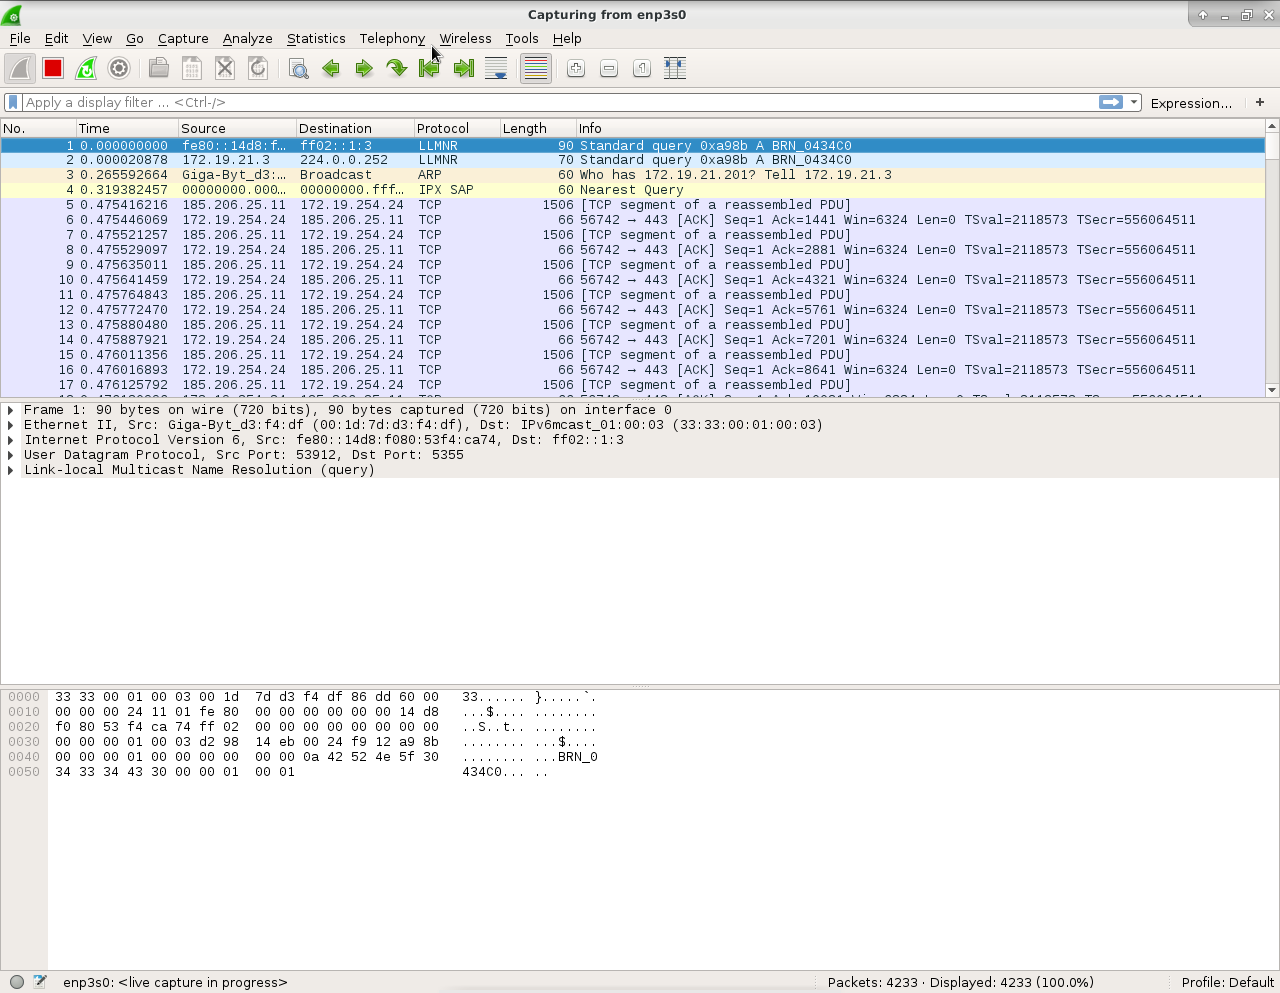Expand the Ethernet II protocol tree
This screenshot has height=993, width=1280.
(11, 425)
